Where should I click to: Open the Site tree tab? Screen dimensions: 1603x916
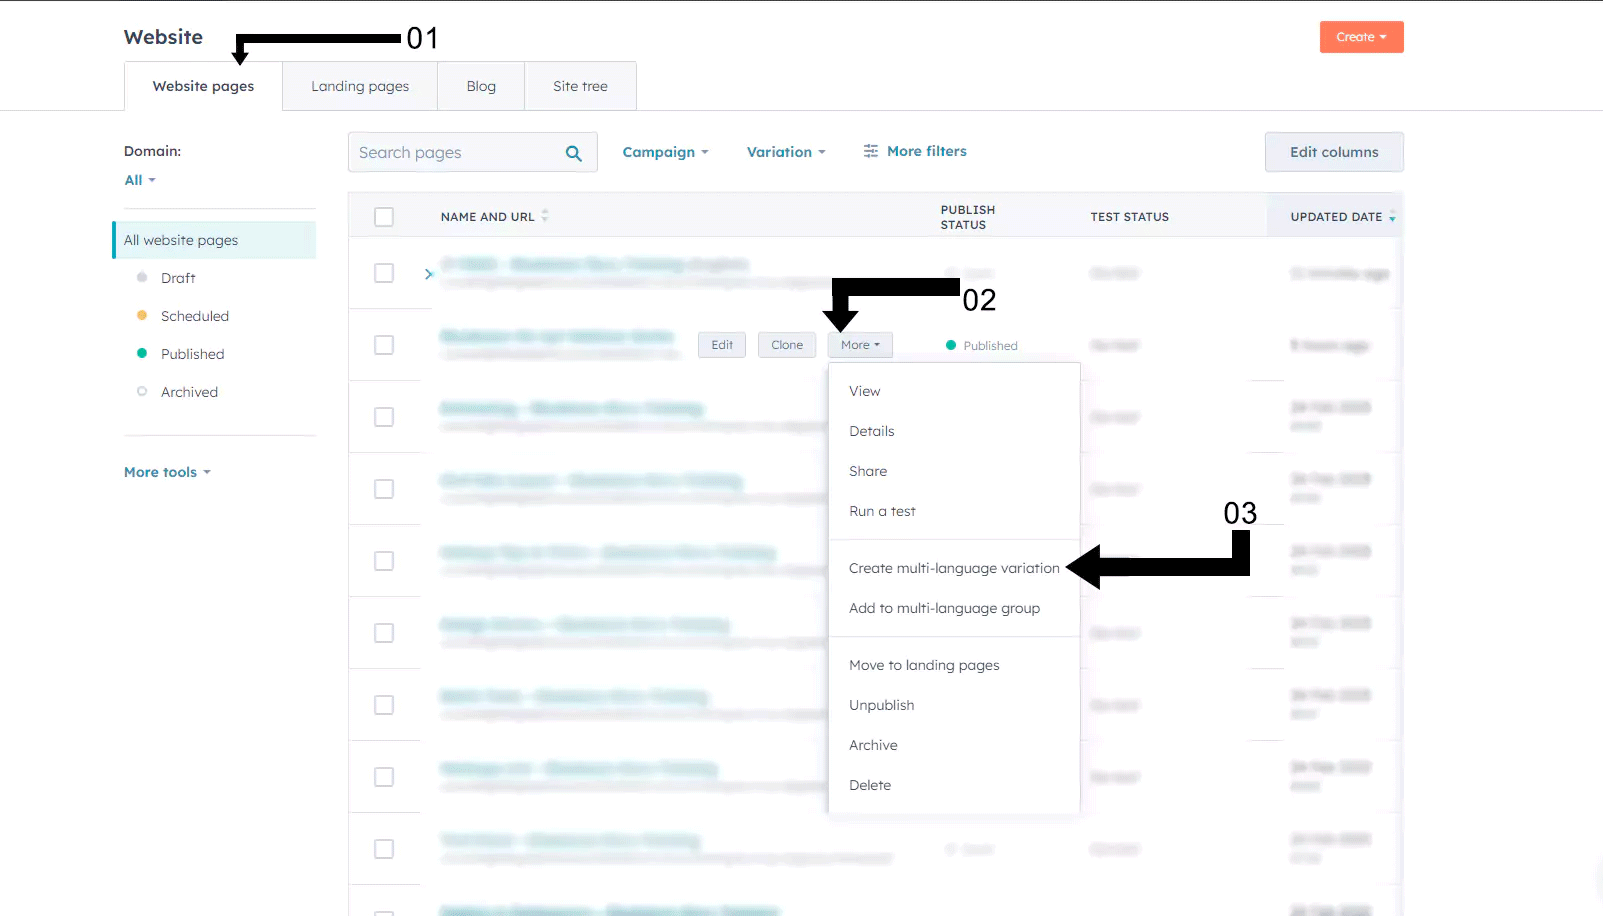pyautogui.click(x=580, y=86)
